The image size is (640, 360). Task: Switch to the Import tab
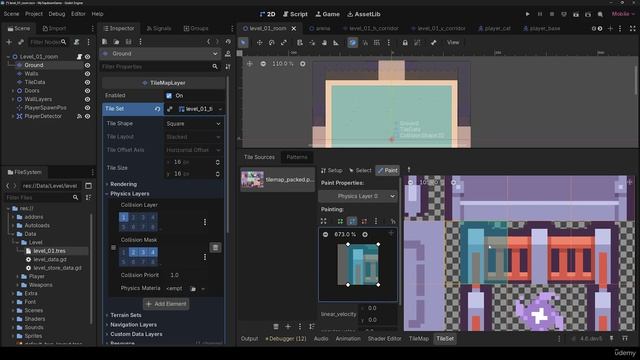[x=54, y=29]
